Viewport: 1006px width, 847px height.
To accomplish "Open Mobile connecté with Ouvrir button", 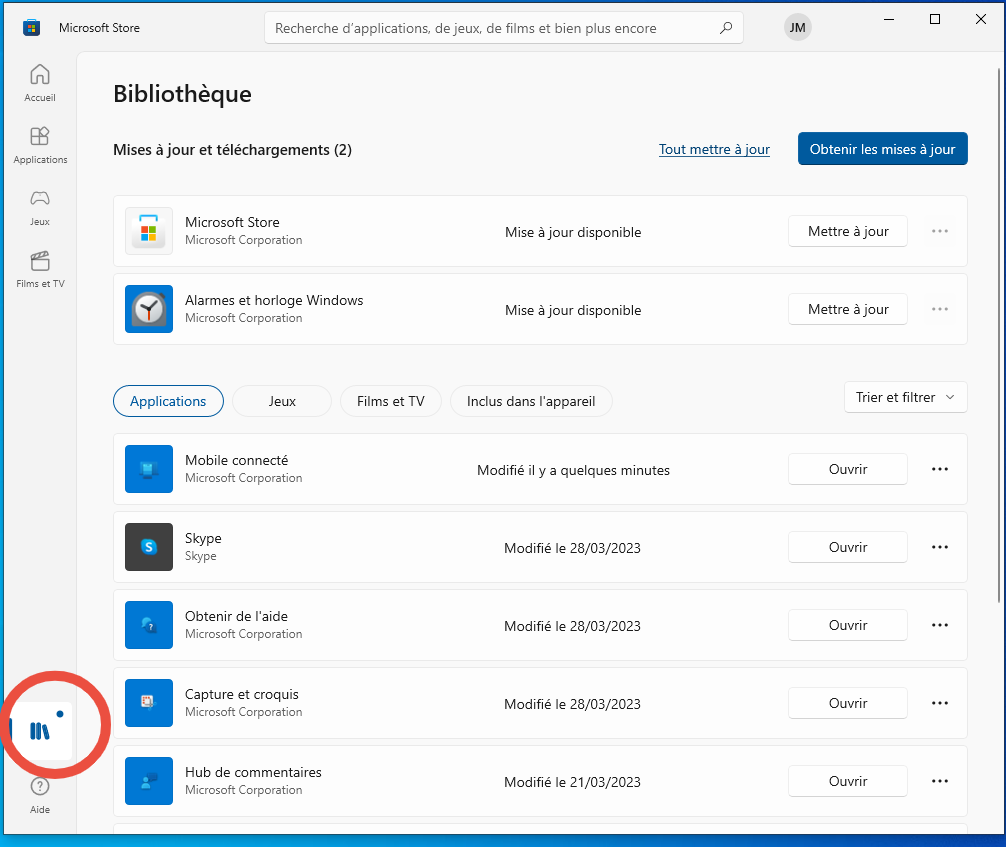I will (x=848, y=469).
